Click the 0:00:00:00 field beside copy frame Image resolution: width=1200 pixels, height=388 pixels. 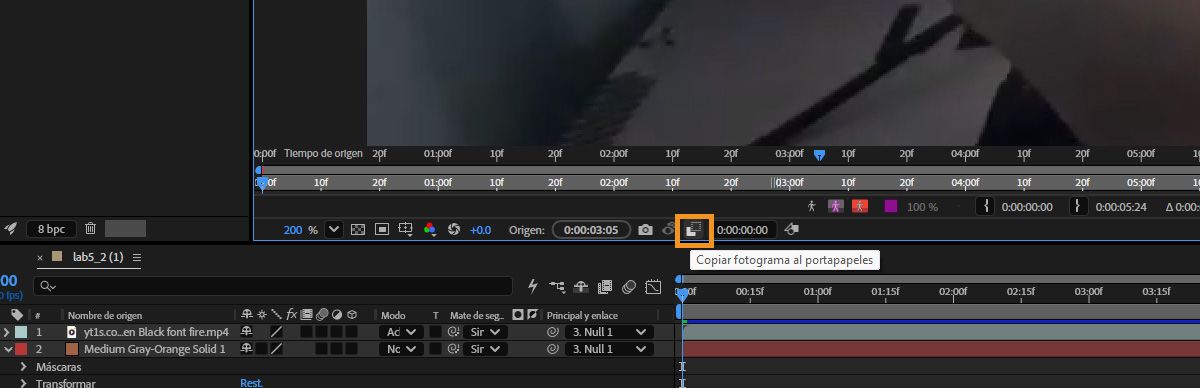(742, 230)
